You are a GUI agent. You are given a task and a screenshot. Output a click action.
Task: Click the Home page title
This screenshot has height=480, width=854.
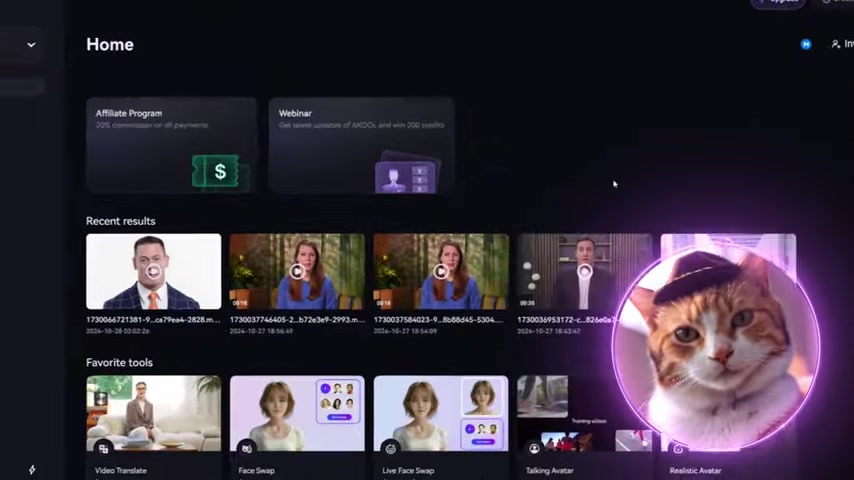tap(110, 45)
